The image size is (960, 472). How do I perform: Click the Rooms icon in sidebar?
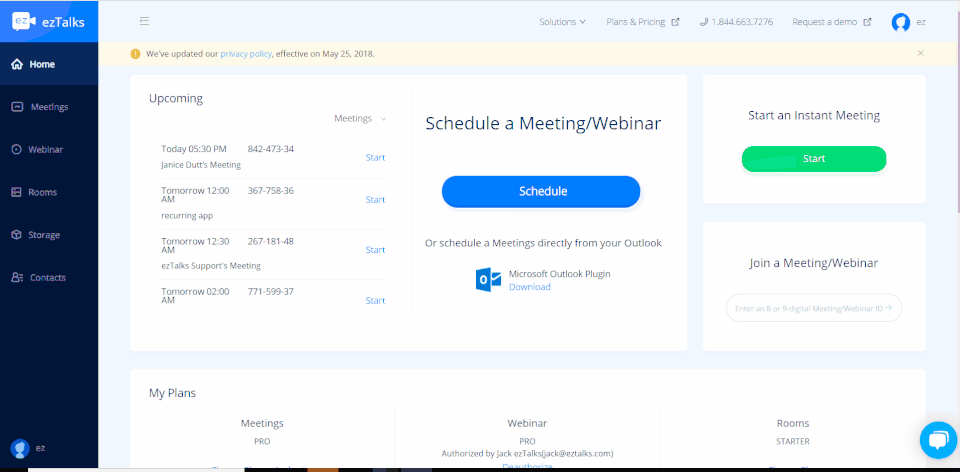(17, 192)
